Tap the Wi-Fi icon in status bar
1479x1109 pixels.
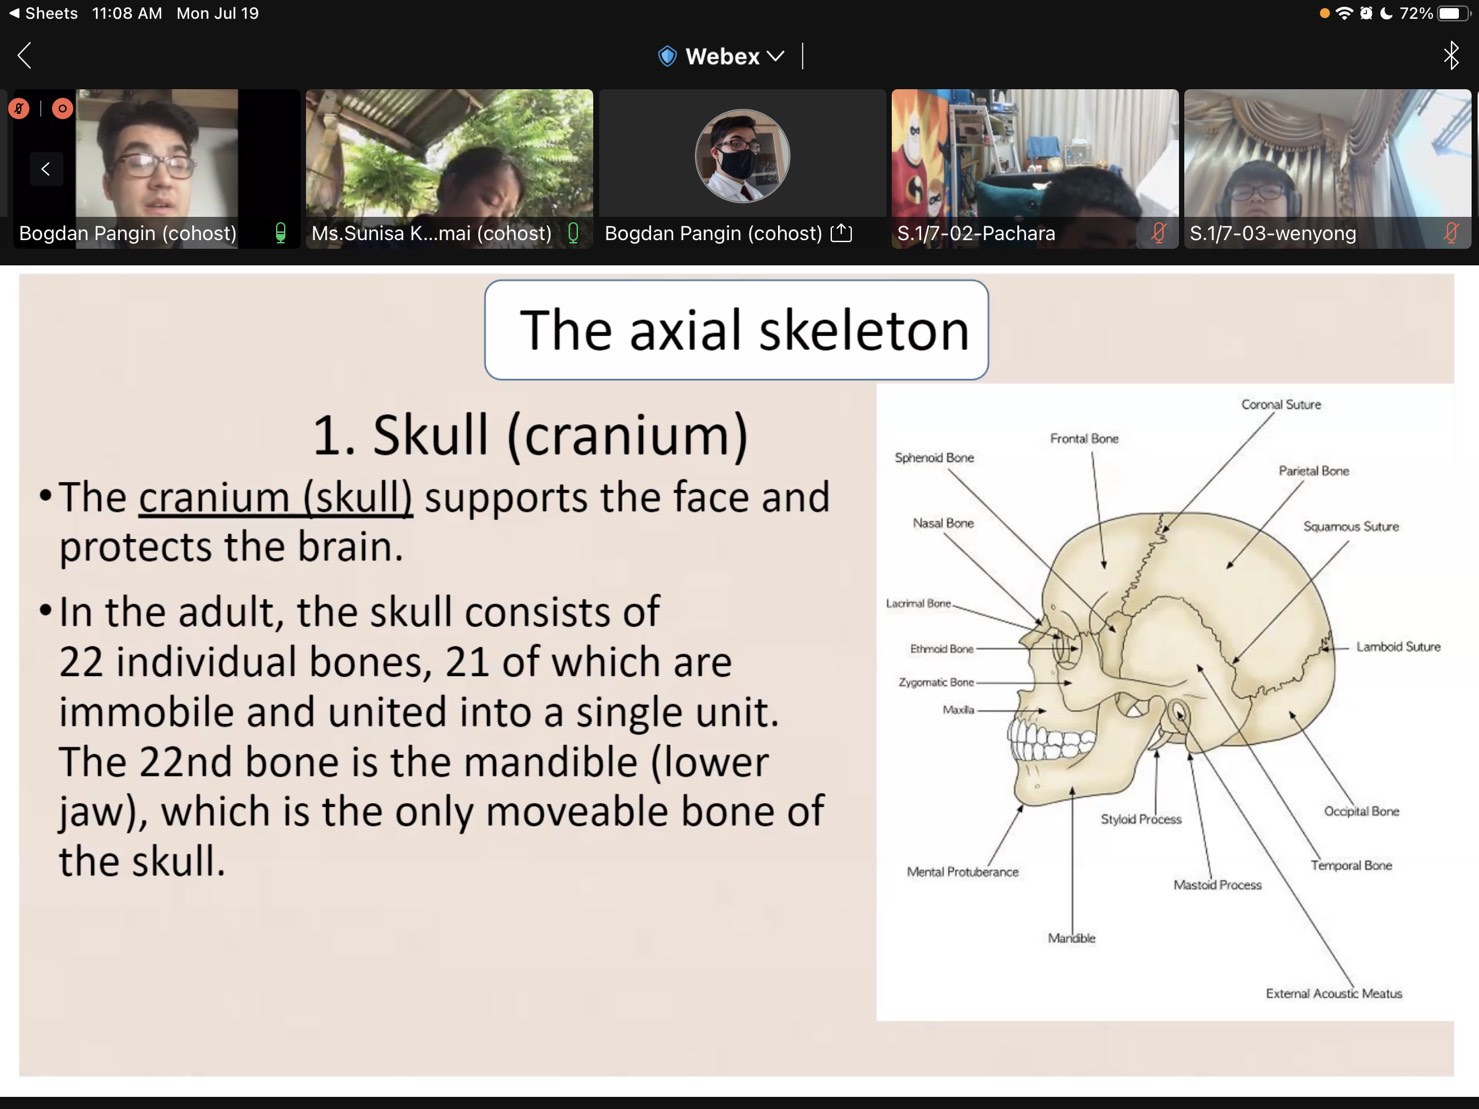pos(1345,13)
